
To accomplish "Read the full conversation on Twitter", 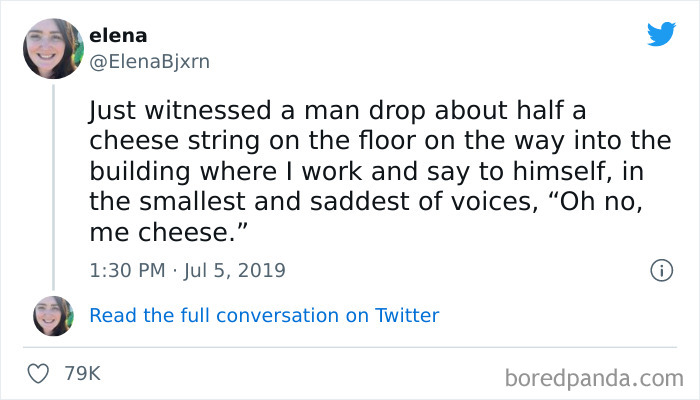I will coord(264,316).
